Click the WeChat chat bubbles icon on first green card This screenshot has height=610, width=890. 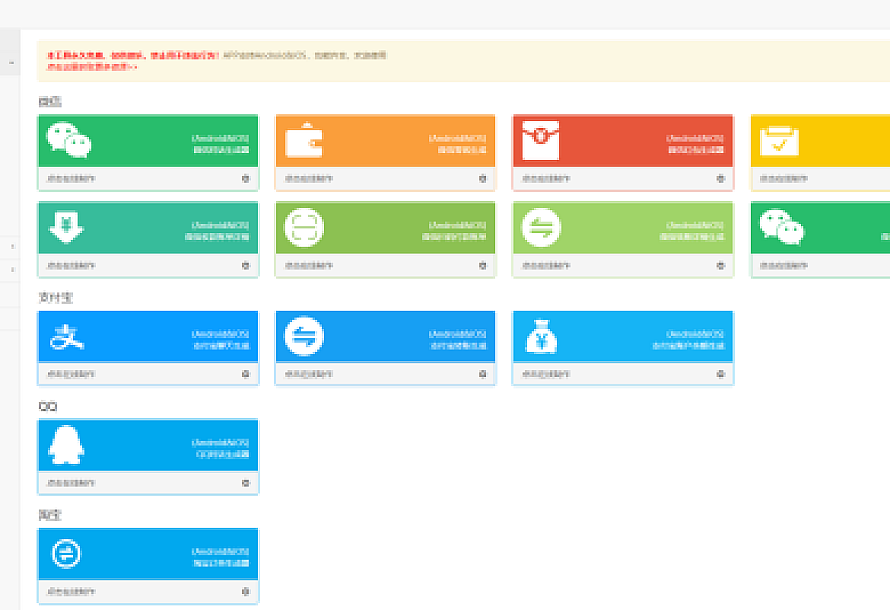pyautogui.click(x=69, y=141)
